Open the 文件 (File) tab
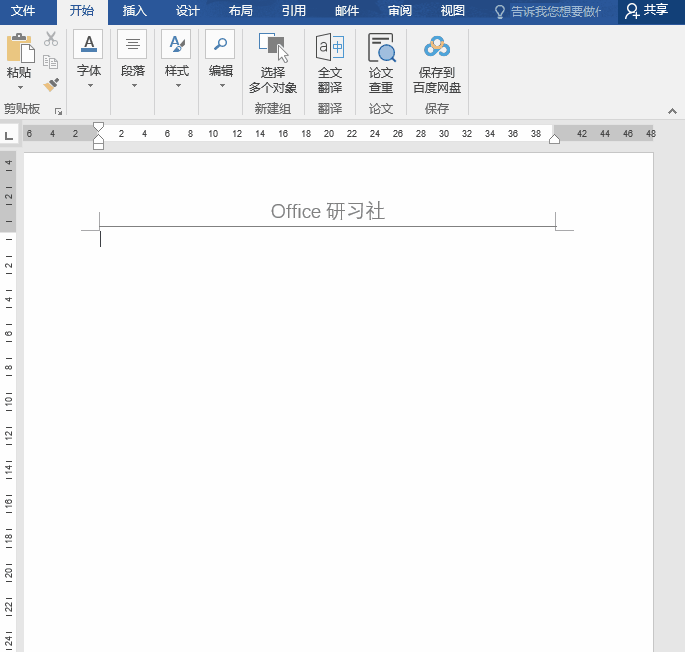The width and height of the screenshot is (685, 652). tap(23, 11)
